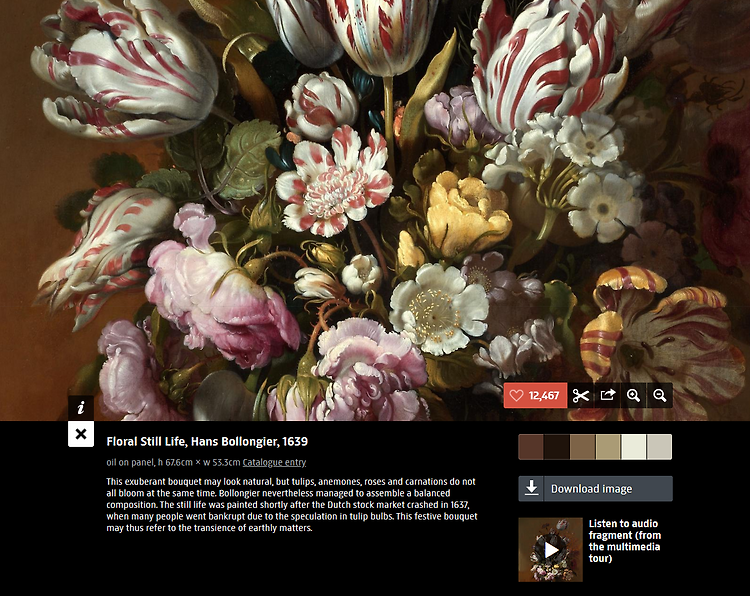Open the Catalogue entry link

tap(274, 462)
